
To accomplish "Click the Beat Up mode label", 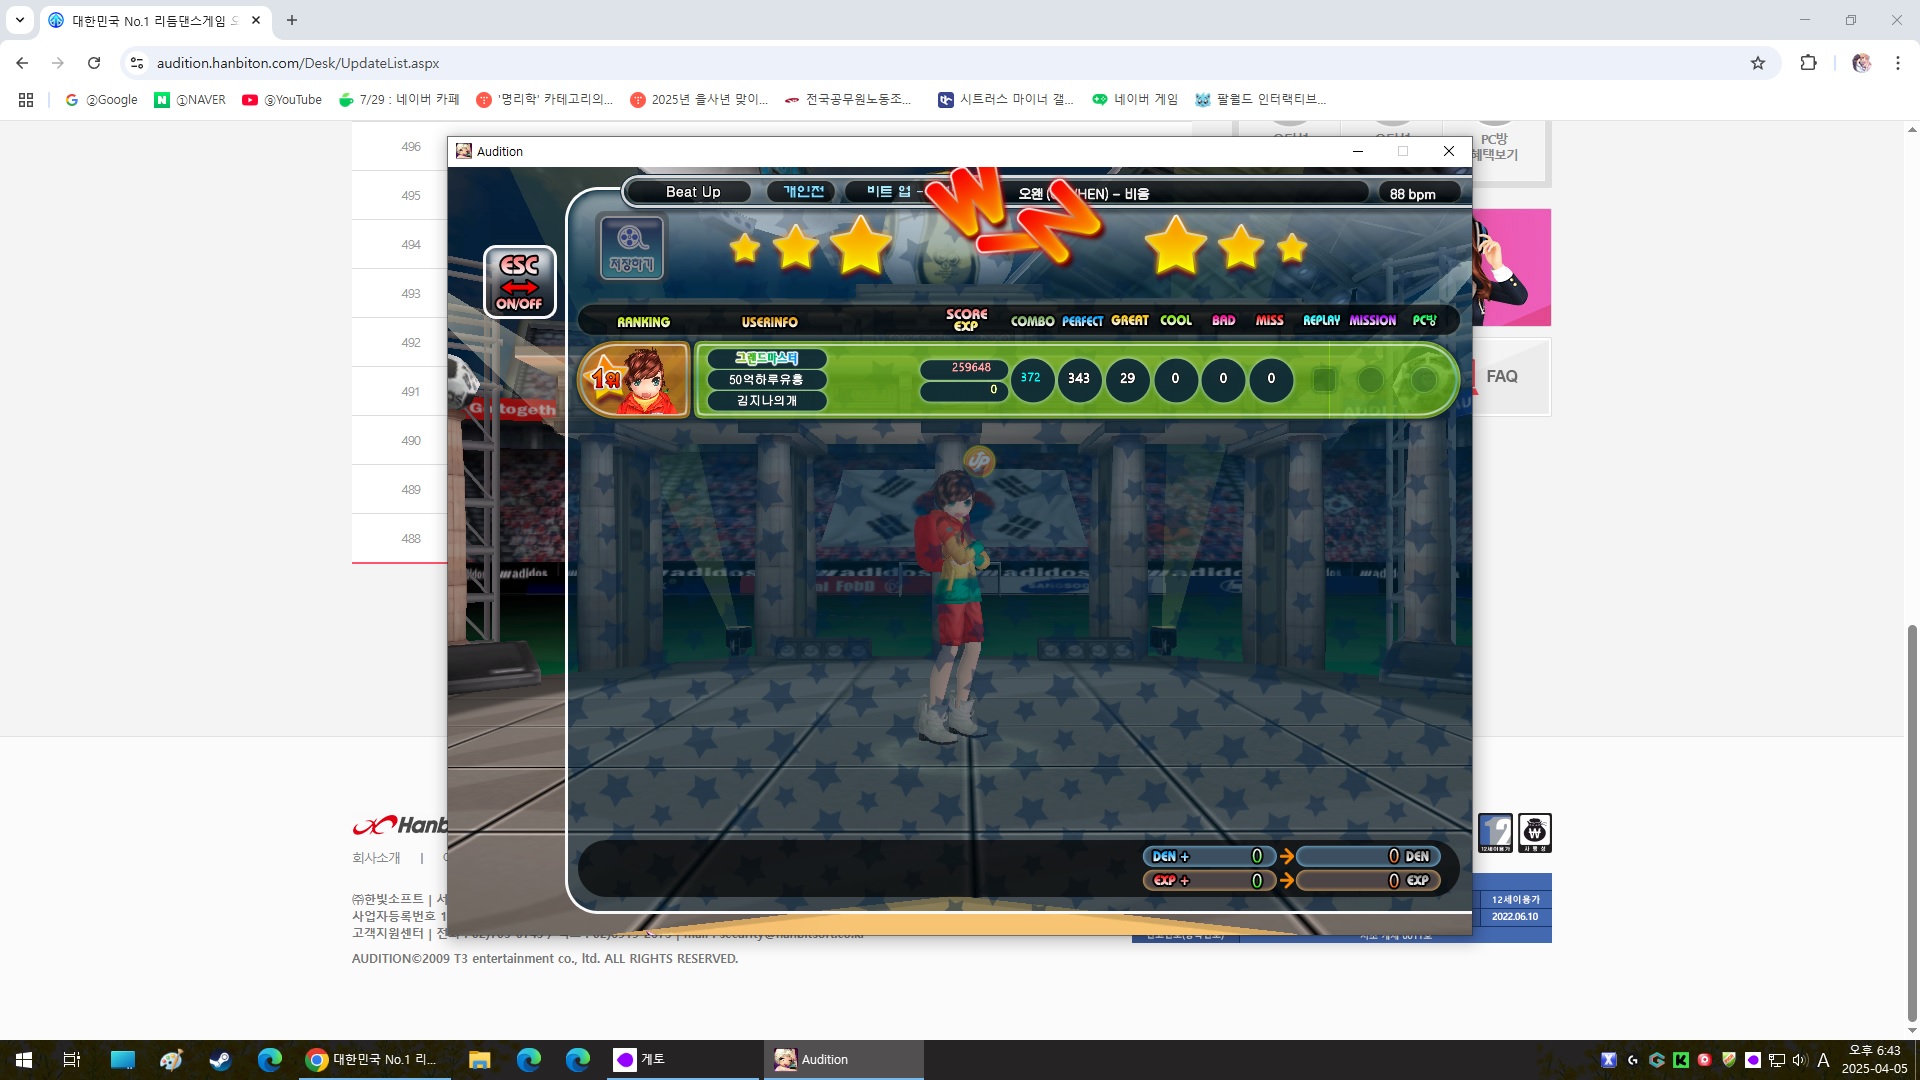I will tap(692, 192).
